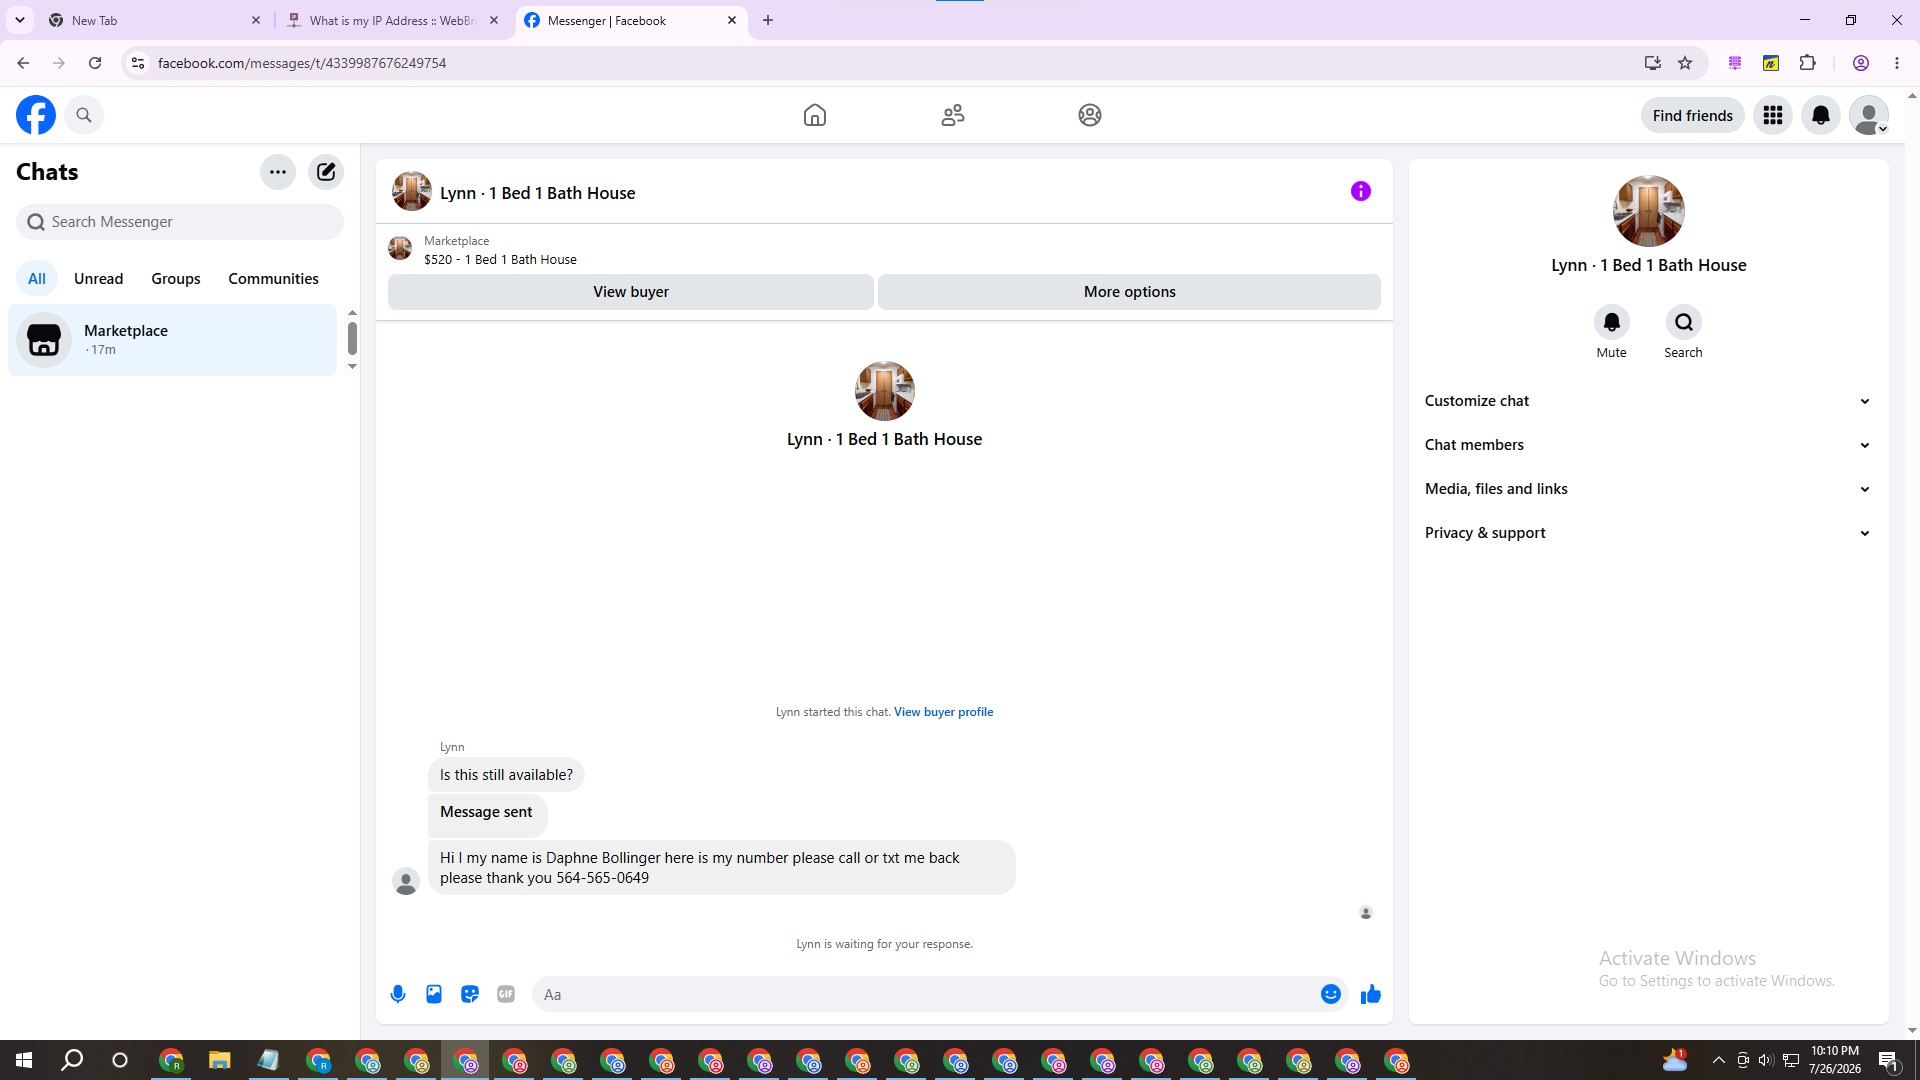Open the Marketplace chat in list
Viewport: 1920px width, 1080px height.
173,340
